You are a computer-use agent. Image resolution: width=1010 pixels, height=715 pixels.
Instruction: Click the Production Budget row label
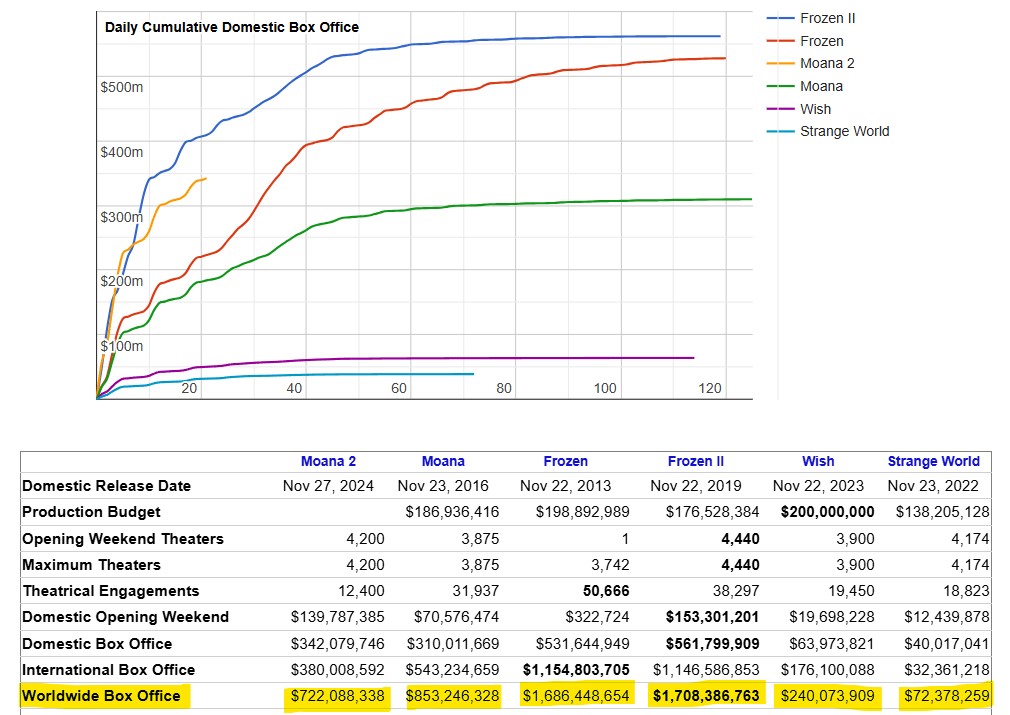click(x=90, y=512)
